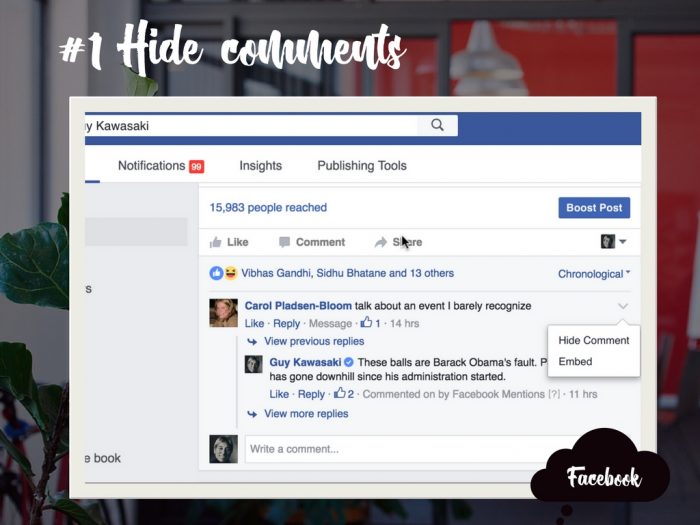This screenshot has width=700, height=525.
Task: Click the thumbs-up Like icon on the post
Action: point(216,242)
